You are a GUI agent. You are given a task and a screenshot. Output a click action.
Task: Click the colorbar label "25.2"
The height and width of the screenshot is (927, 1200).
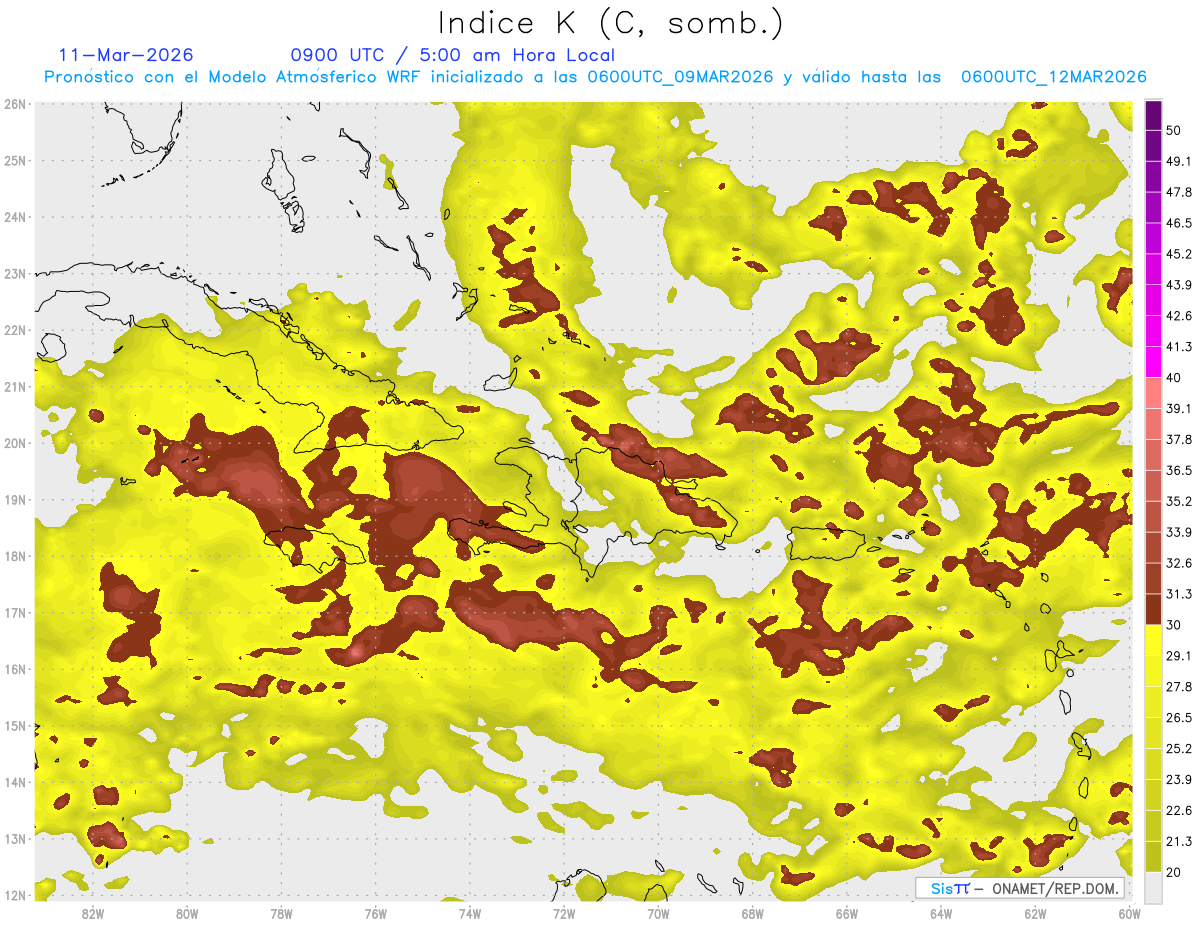pos(1179,749)
